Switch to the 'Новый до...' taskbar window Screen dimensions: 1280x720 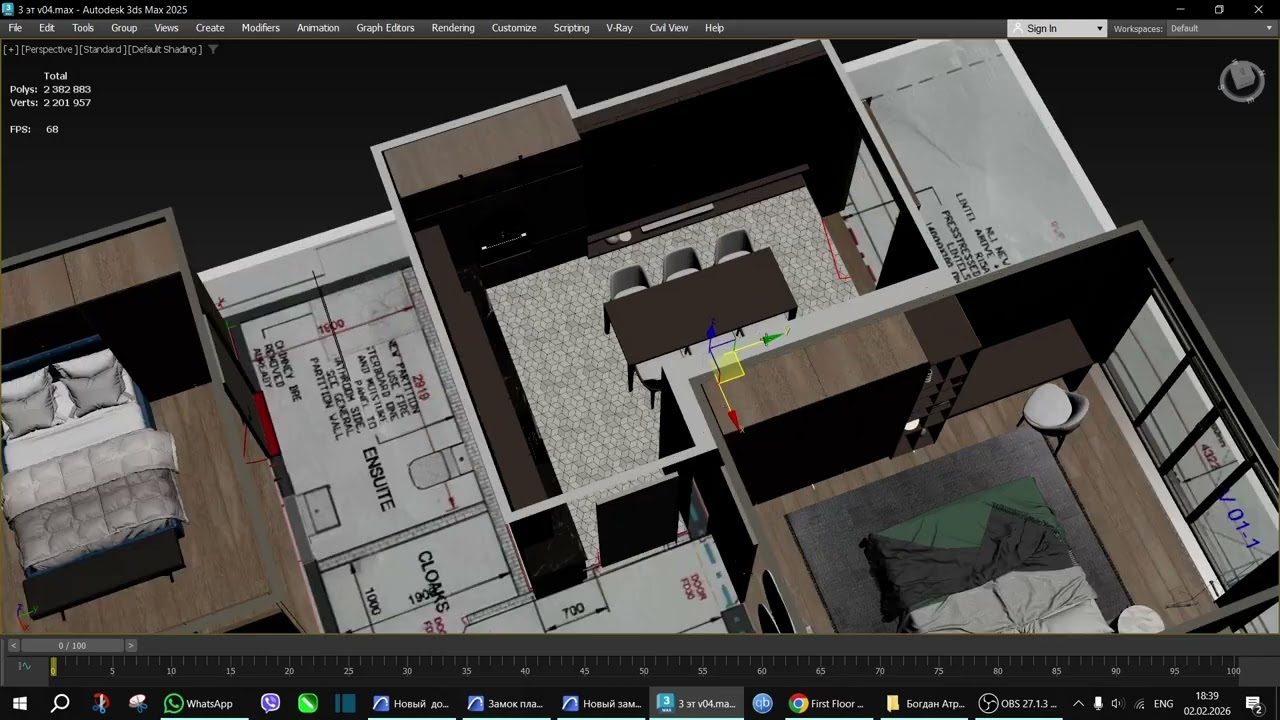tap(411, 703)
